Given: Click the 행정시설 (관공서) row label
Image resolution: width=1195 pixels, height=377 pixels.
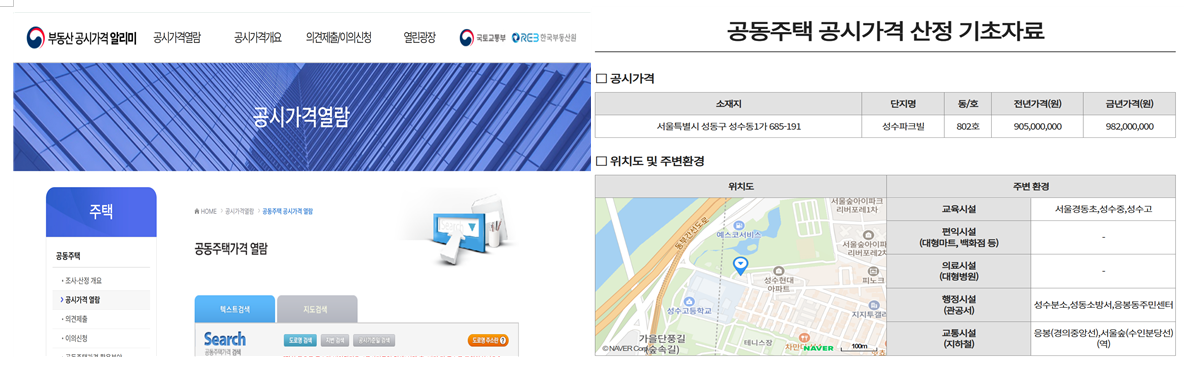Looking at the screenshot, I should (960, 305).
